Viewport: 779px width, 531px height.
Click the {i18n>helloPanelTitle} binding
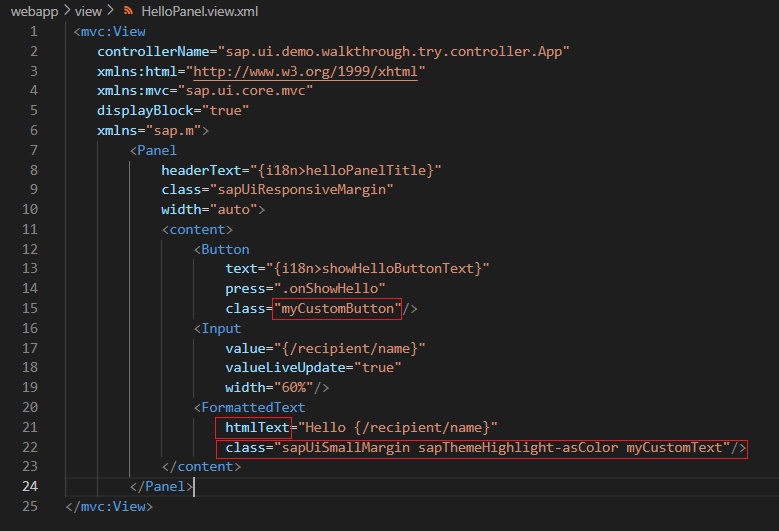tap(346, 170)
